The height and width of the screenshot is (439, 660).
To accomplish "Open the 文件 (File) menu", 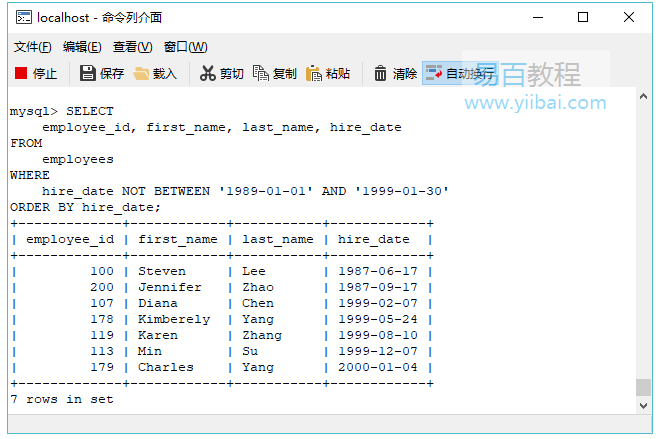I will pyautogui.click(x=32, y=47).
